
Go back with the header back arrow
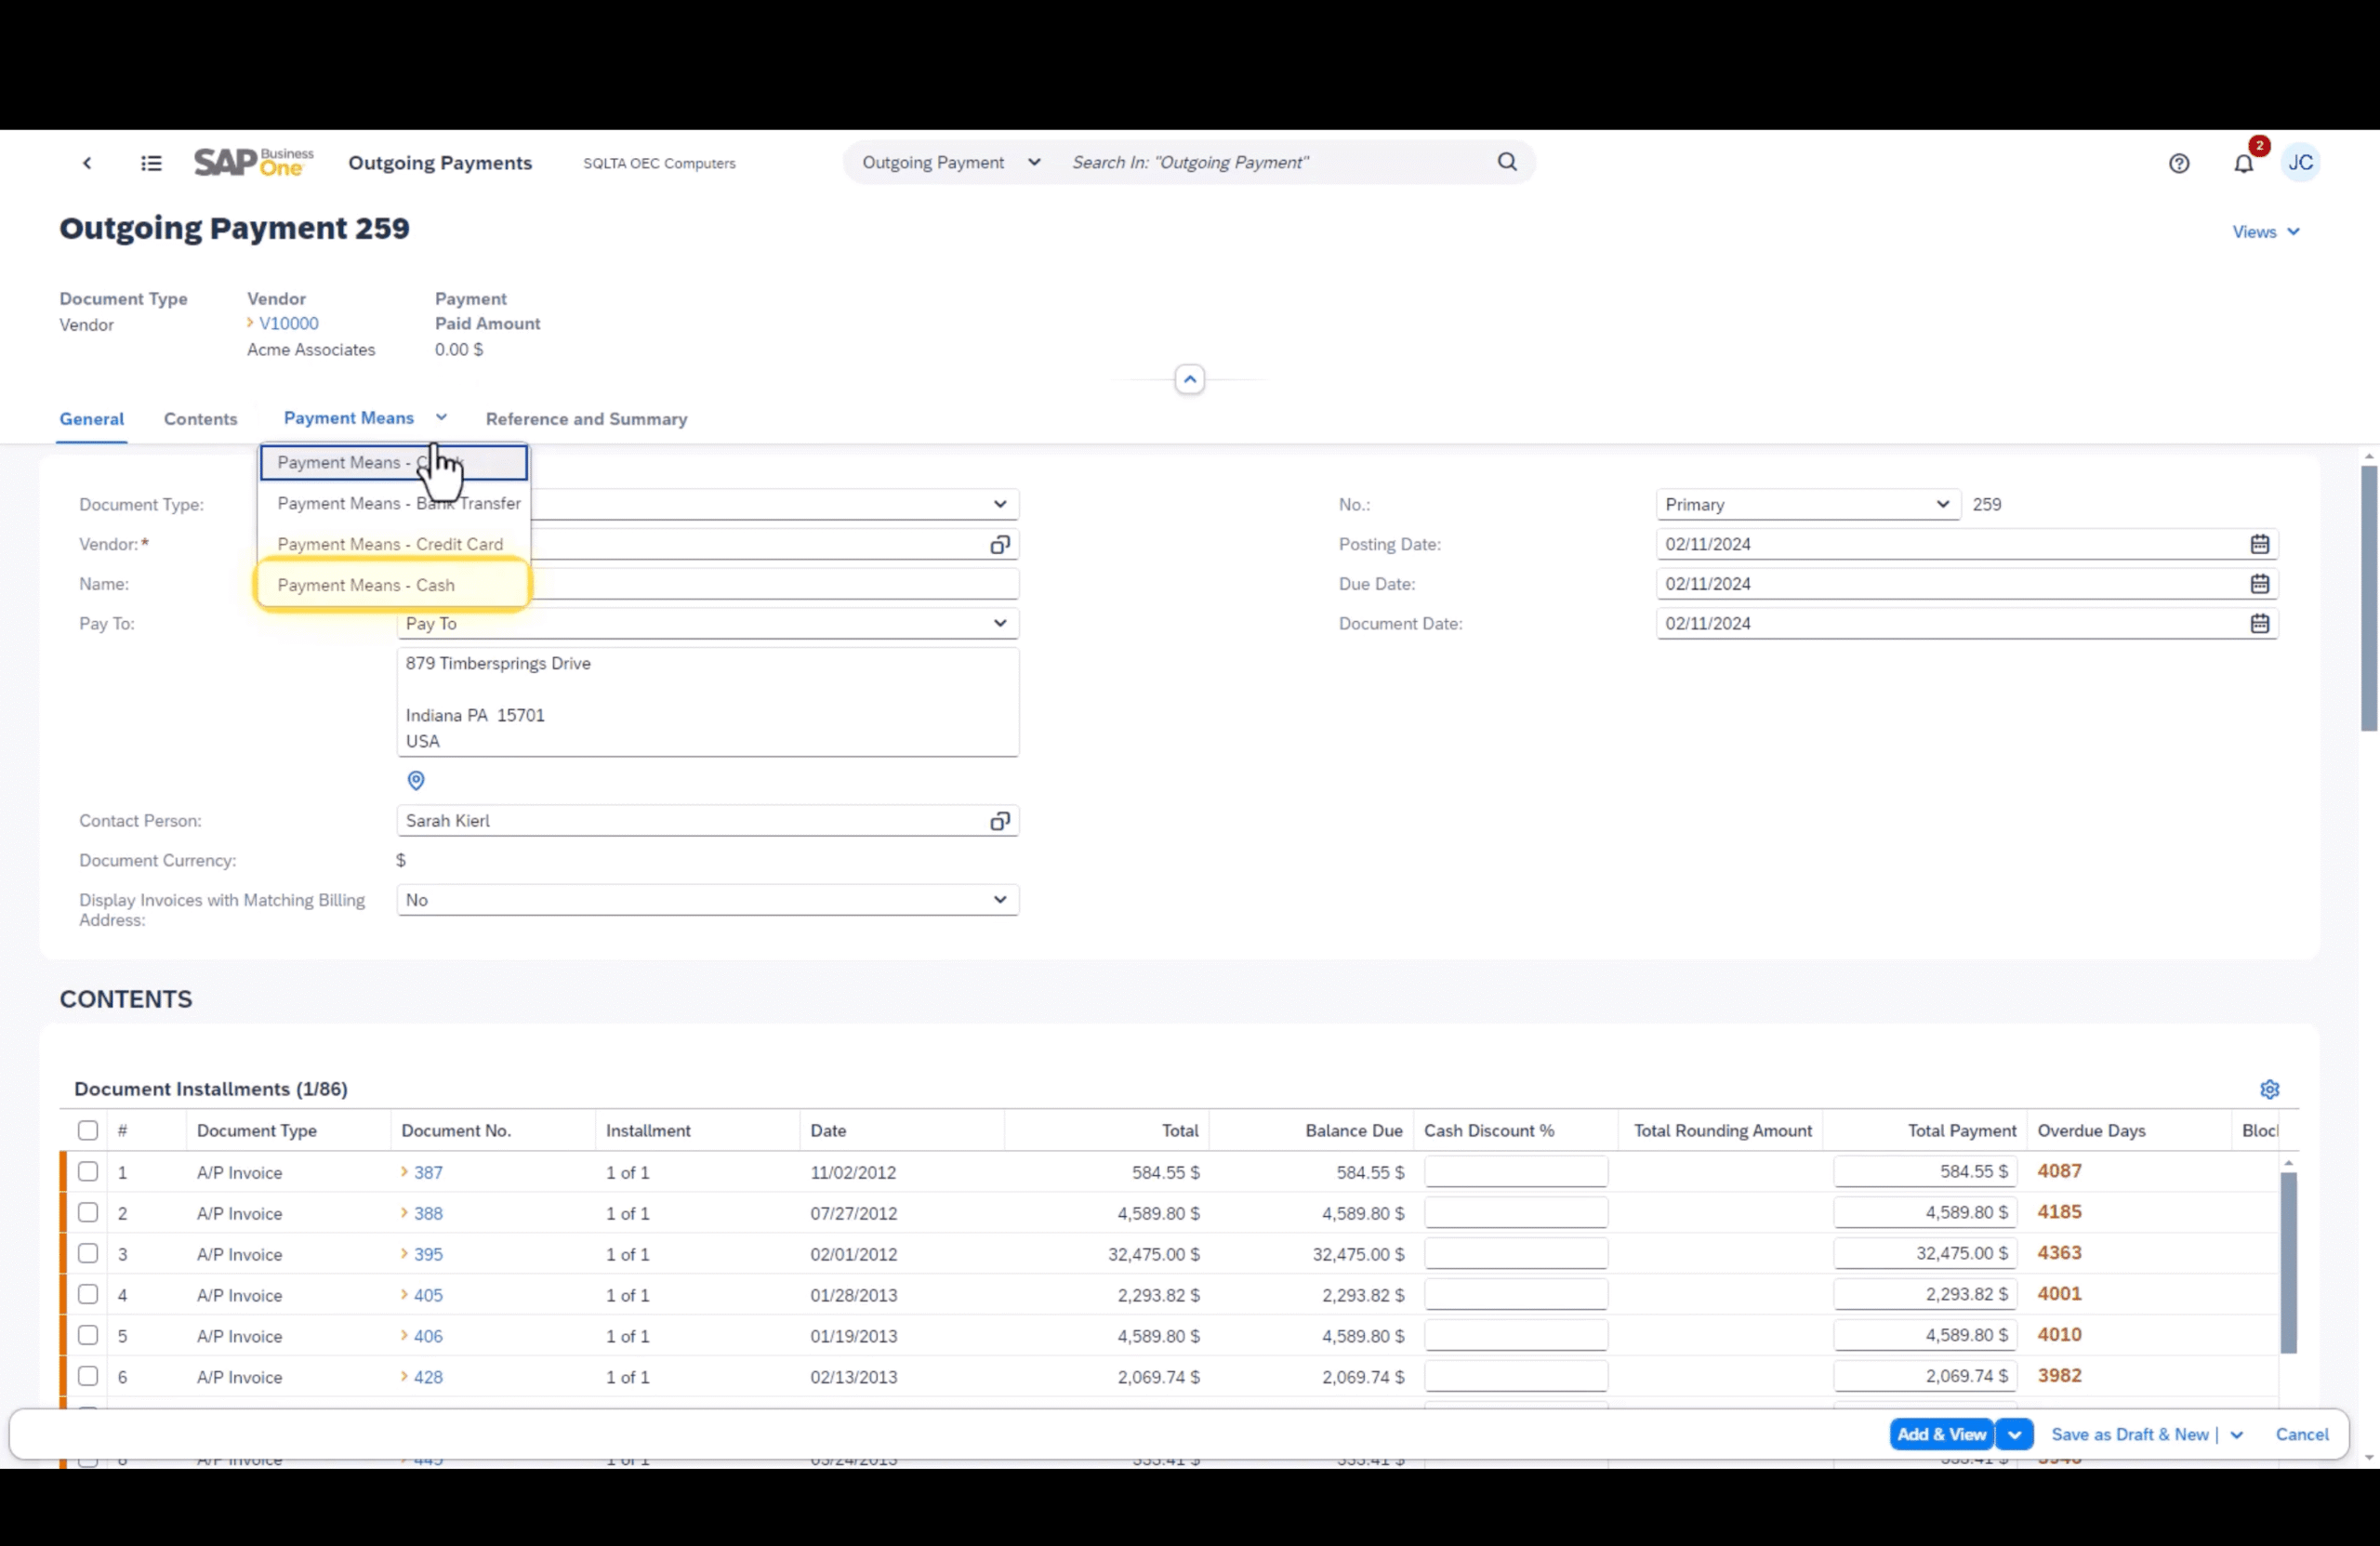coord(87,163)
